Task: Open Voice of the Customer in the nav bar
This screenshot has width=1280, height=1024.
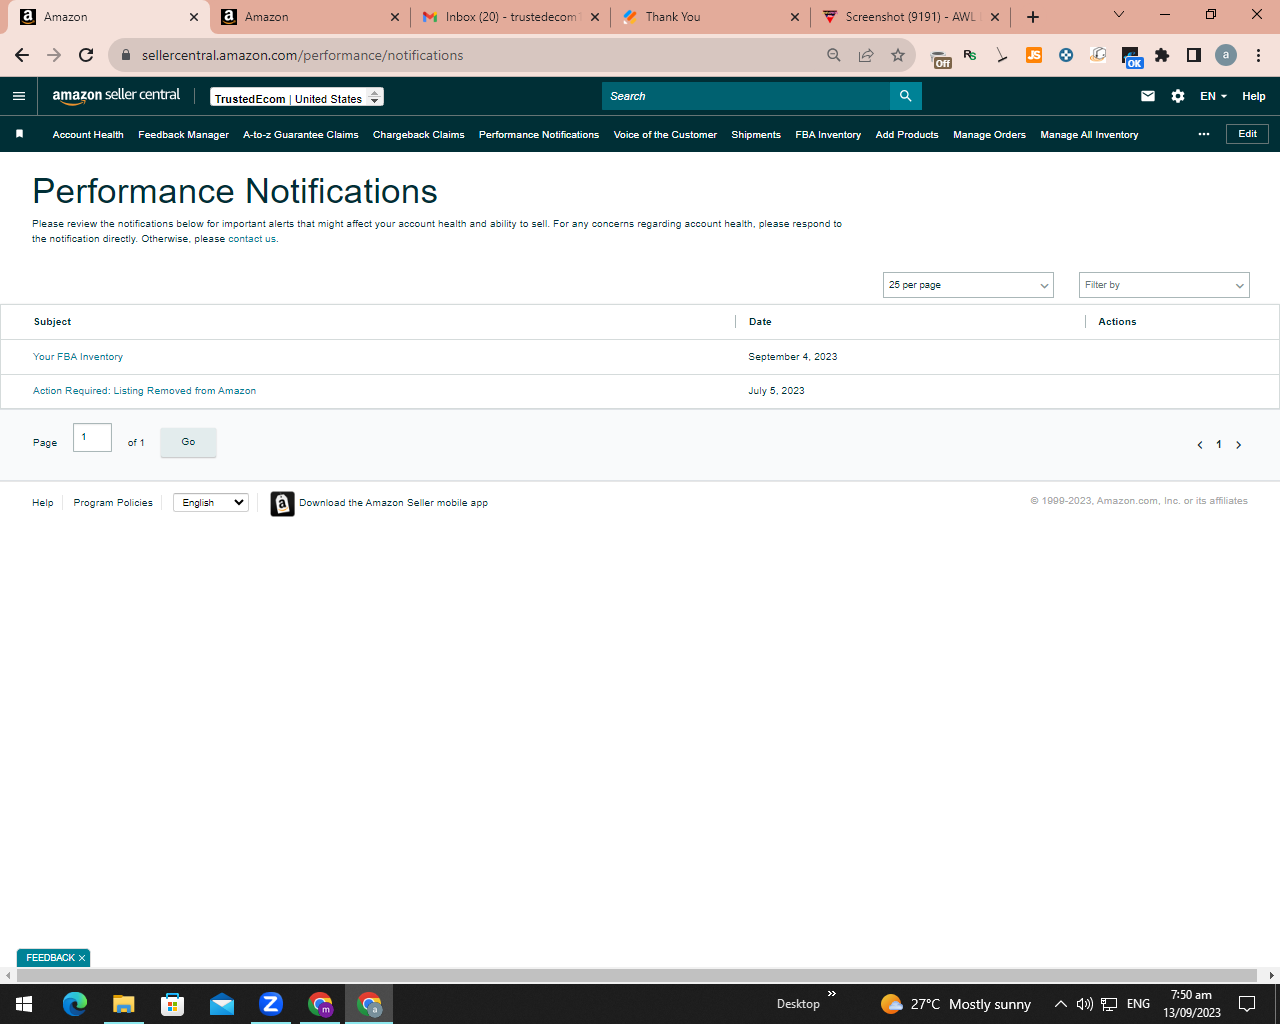Action: (665, 134)
